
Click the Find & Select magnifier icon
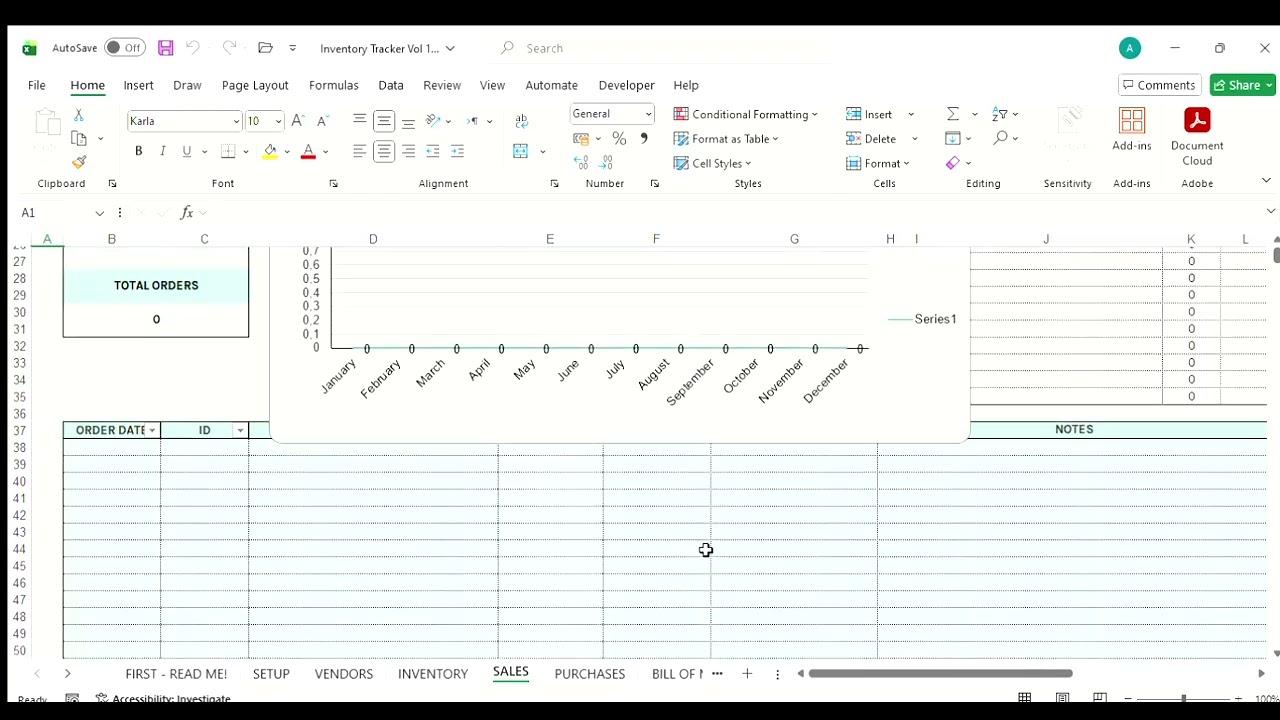click(x=1000, y=138)
